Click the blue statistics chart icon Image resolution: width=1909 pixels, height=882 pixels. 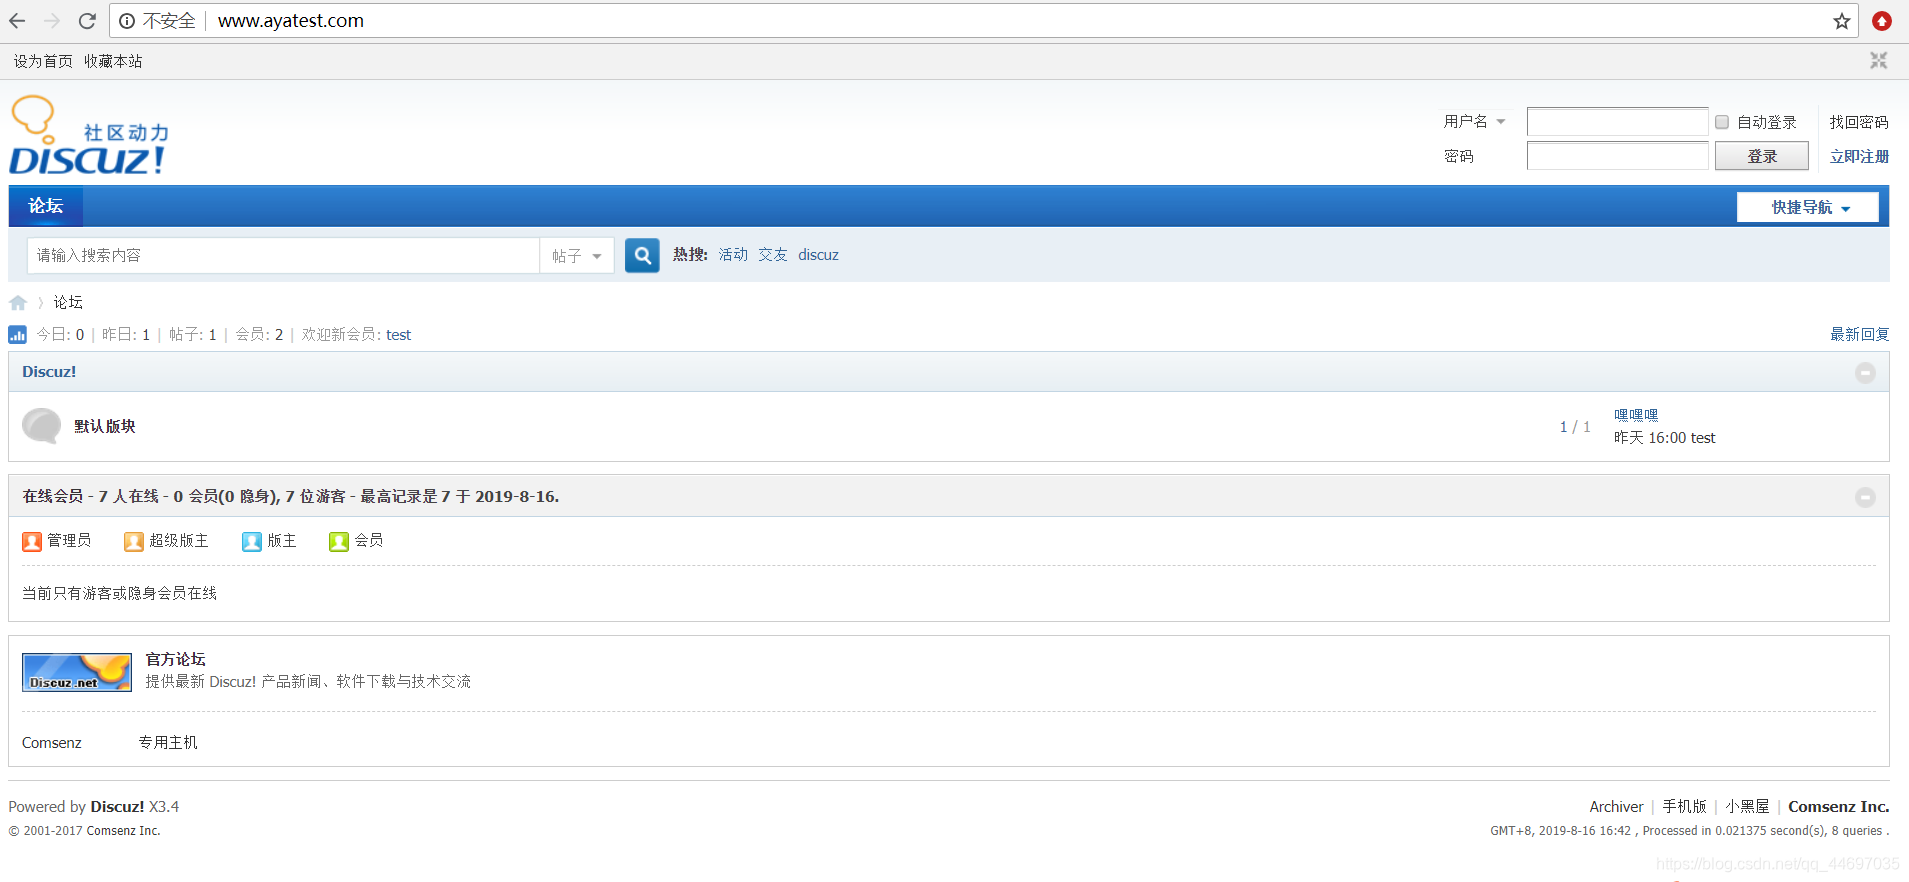pyautogui.click(x=18, y=335)
